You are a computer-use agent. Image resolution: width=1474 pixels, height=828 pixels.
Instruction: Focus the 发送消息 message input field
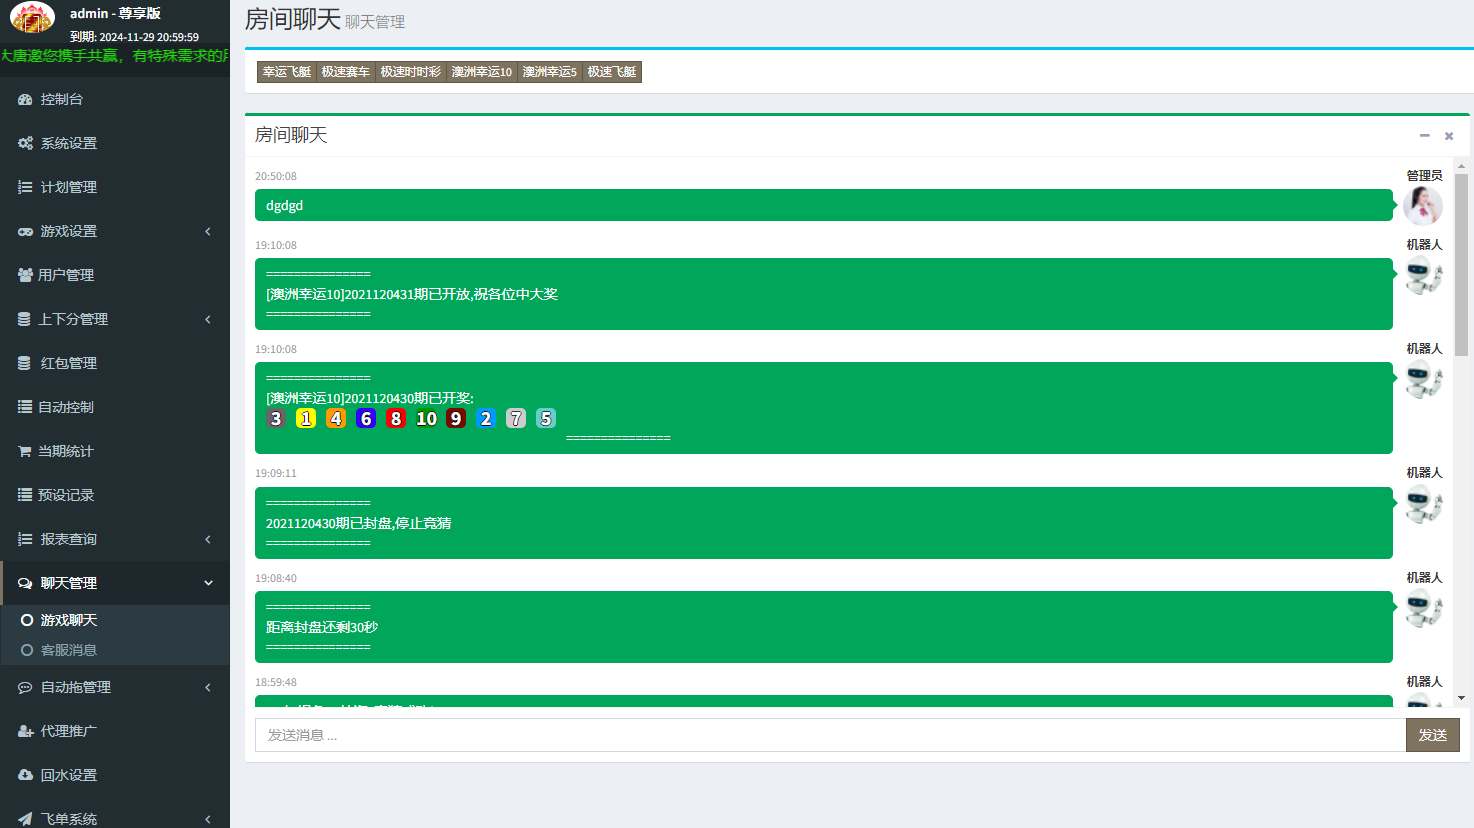[x=830, y=735]
